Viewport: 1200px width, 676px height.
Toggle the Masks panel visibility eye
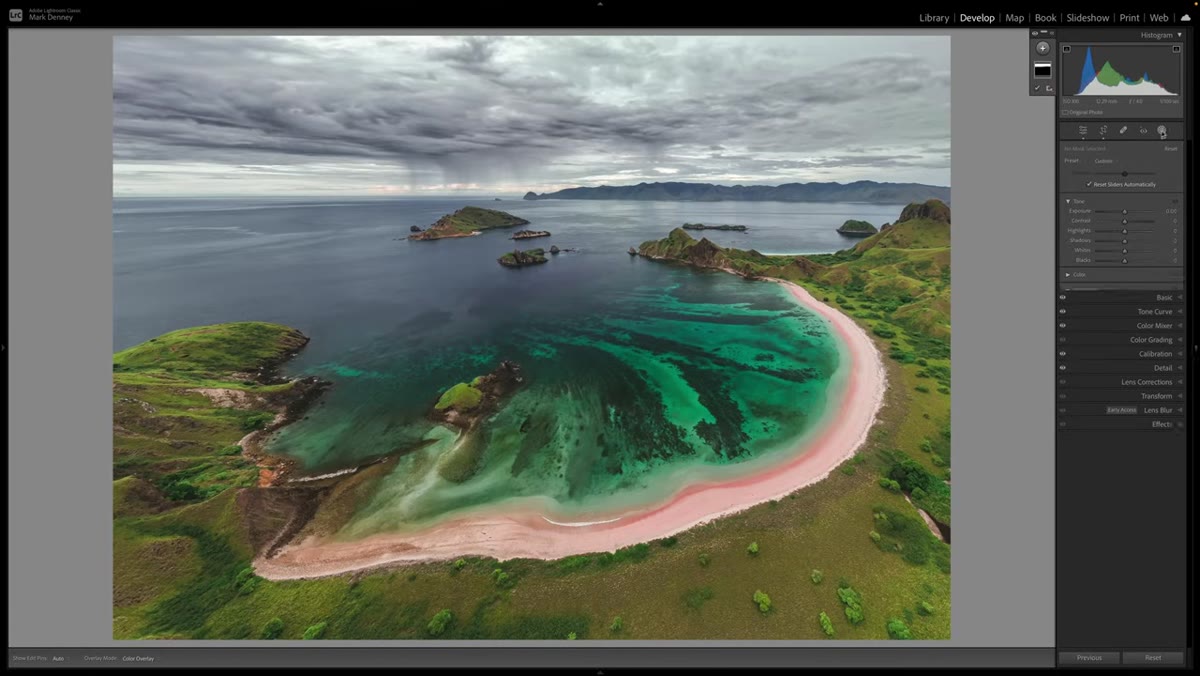tap(1036, 33)
